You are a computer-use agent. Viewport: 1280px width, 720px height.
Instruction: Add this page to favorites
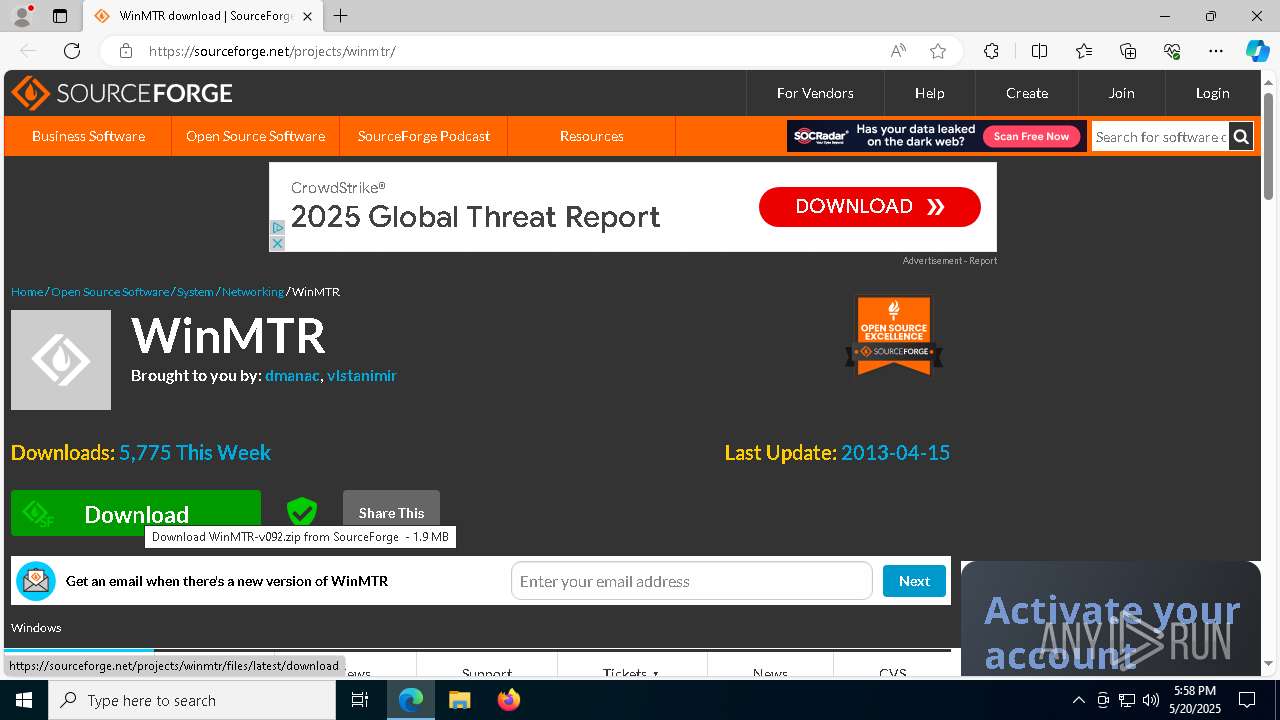click(937, 51)
